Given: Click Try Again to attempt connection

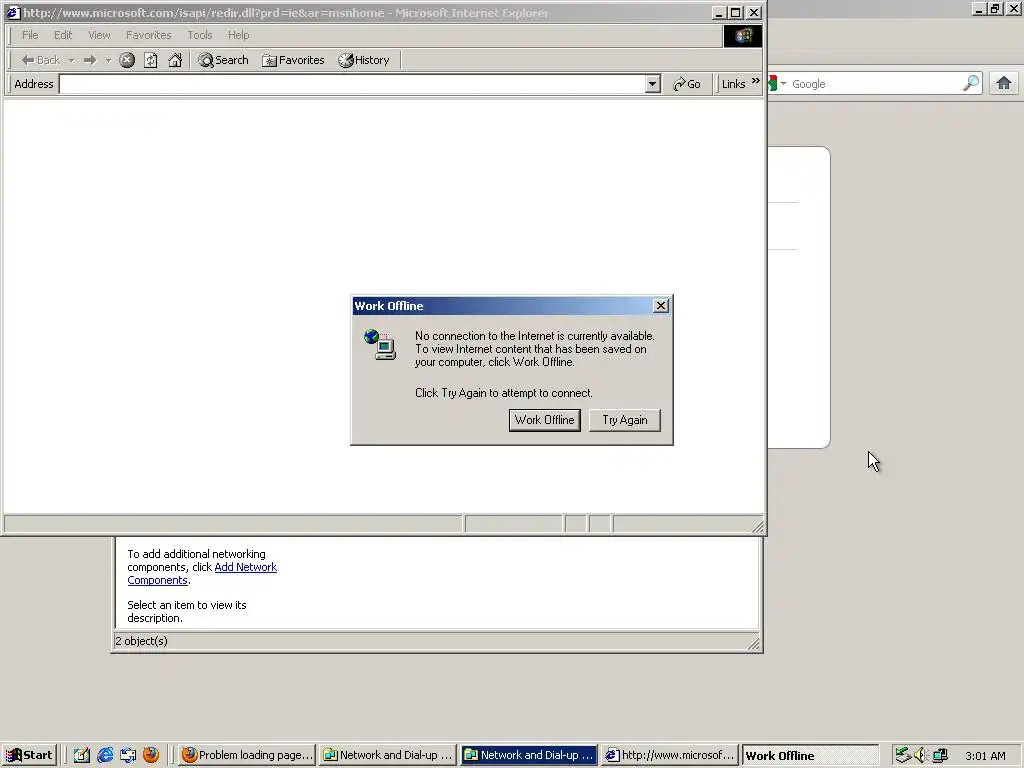Looking at the screenshot, I should (624, 420).
